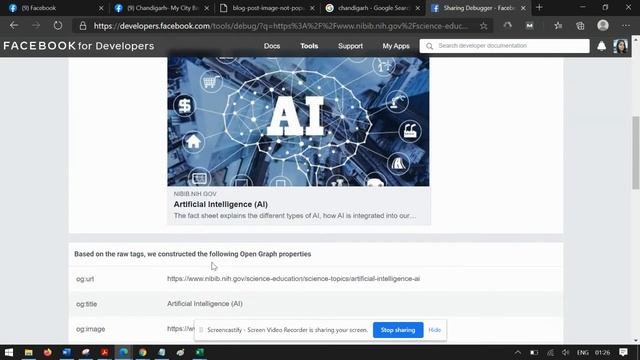
Task: Switch to the '(9) Facebook' tab
Action: pyautogui.click(x=56, y=8)
